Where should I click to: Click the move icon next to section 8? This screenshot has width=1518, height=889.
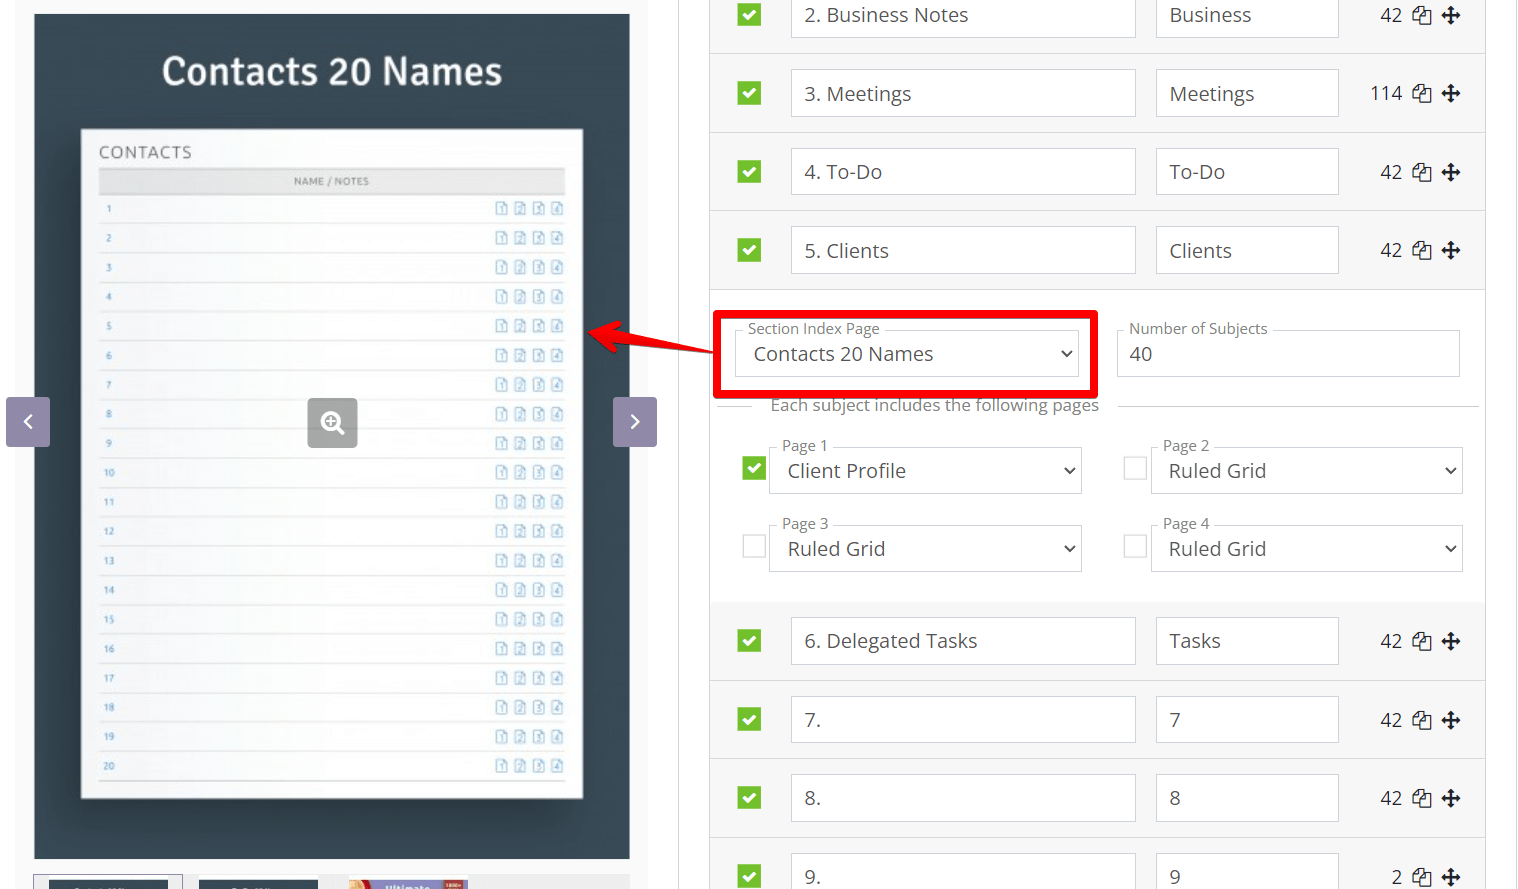point(1451,797)
